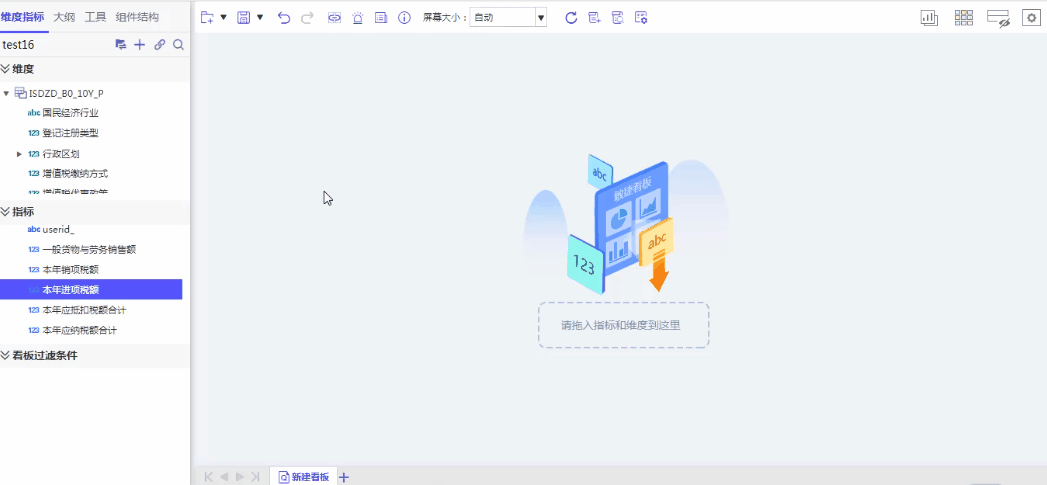Open the gear settings button at top right
The width and height of the screenshot is (1047, 485).
1030,18
